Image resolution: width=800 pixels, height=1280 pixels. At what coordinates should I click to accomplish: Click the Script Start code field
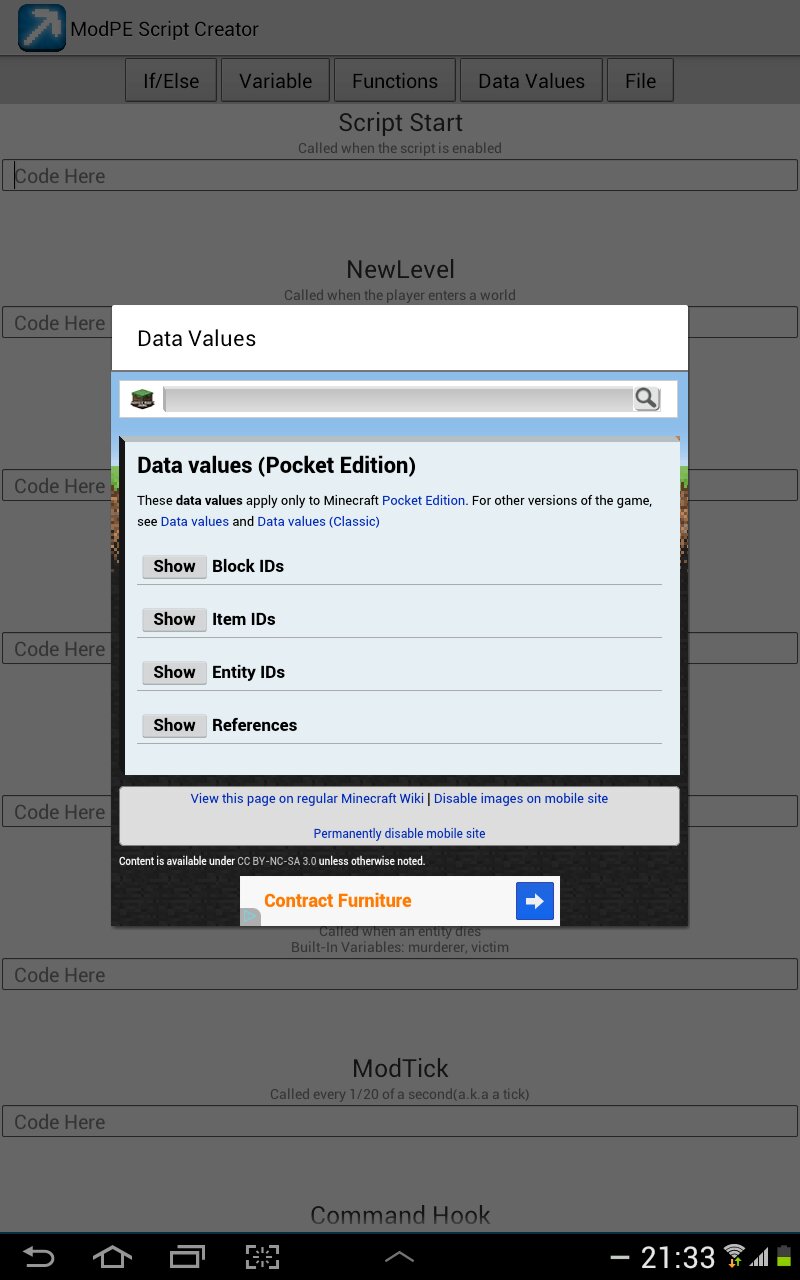pyautogui.click(x=400, y=176)
